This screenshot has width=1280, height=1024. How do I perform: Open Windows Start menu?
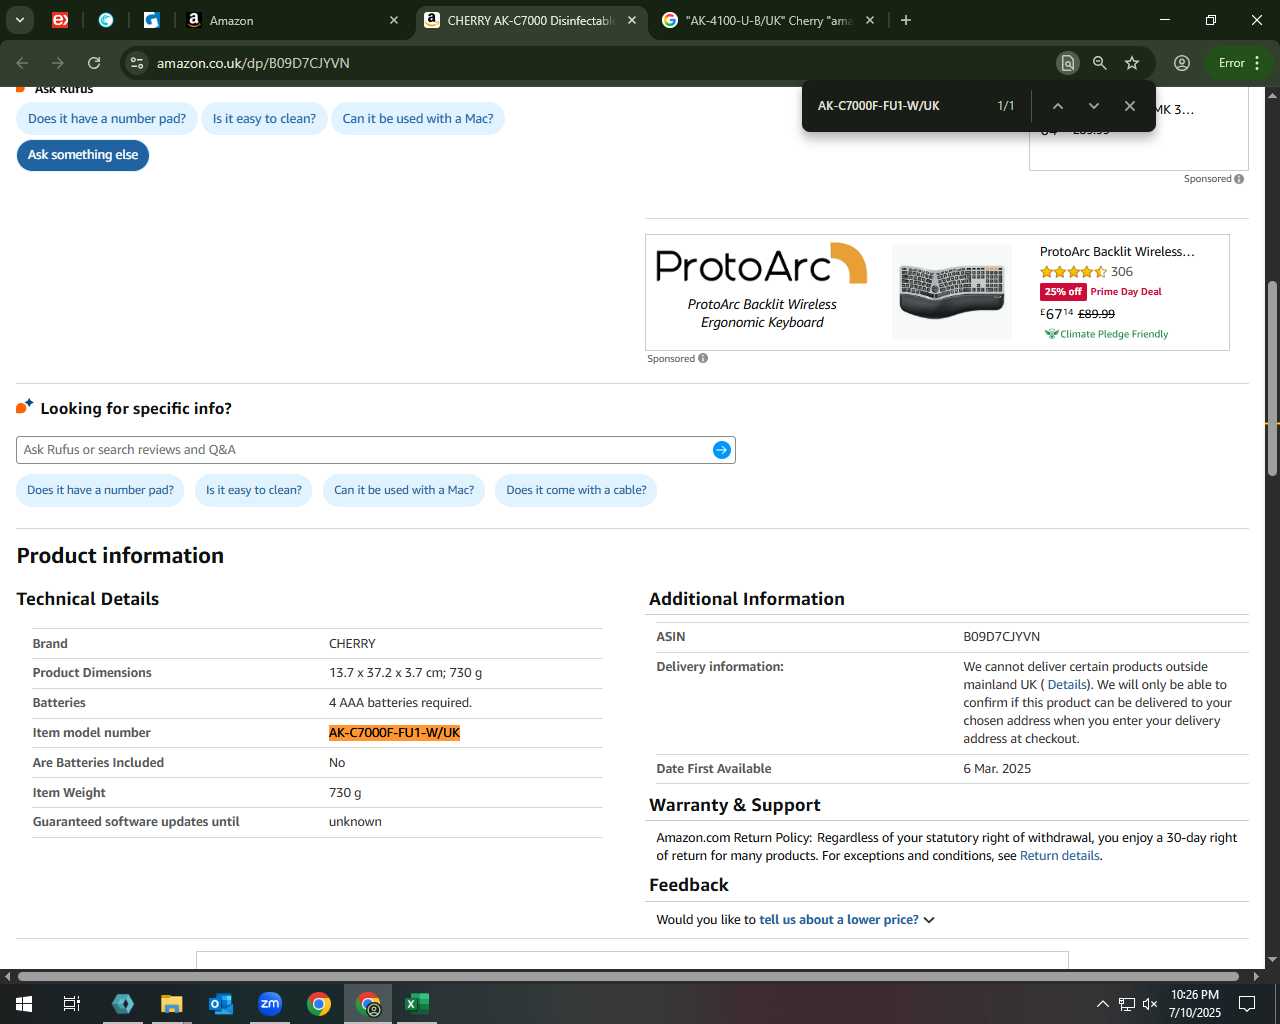(23, 1004)
